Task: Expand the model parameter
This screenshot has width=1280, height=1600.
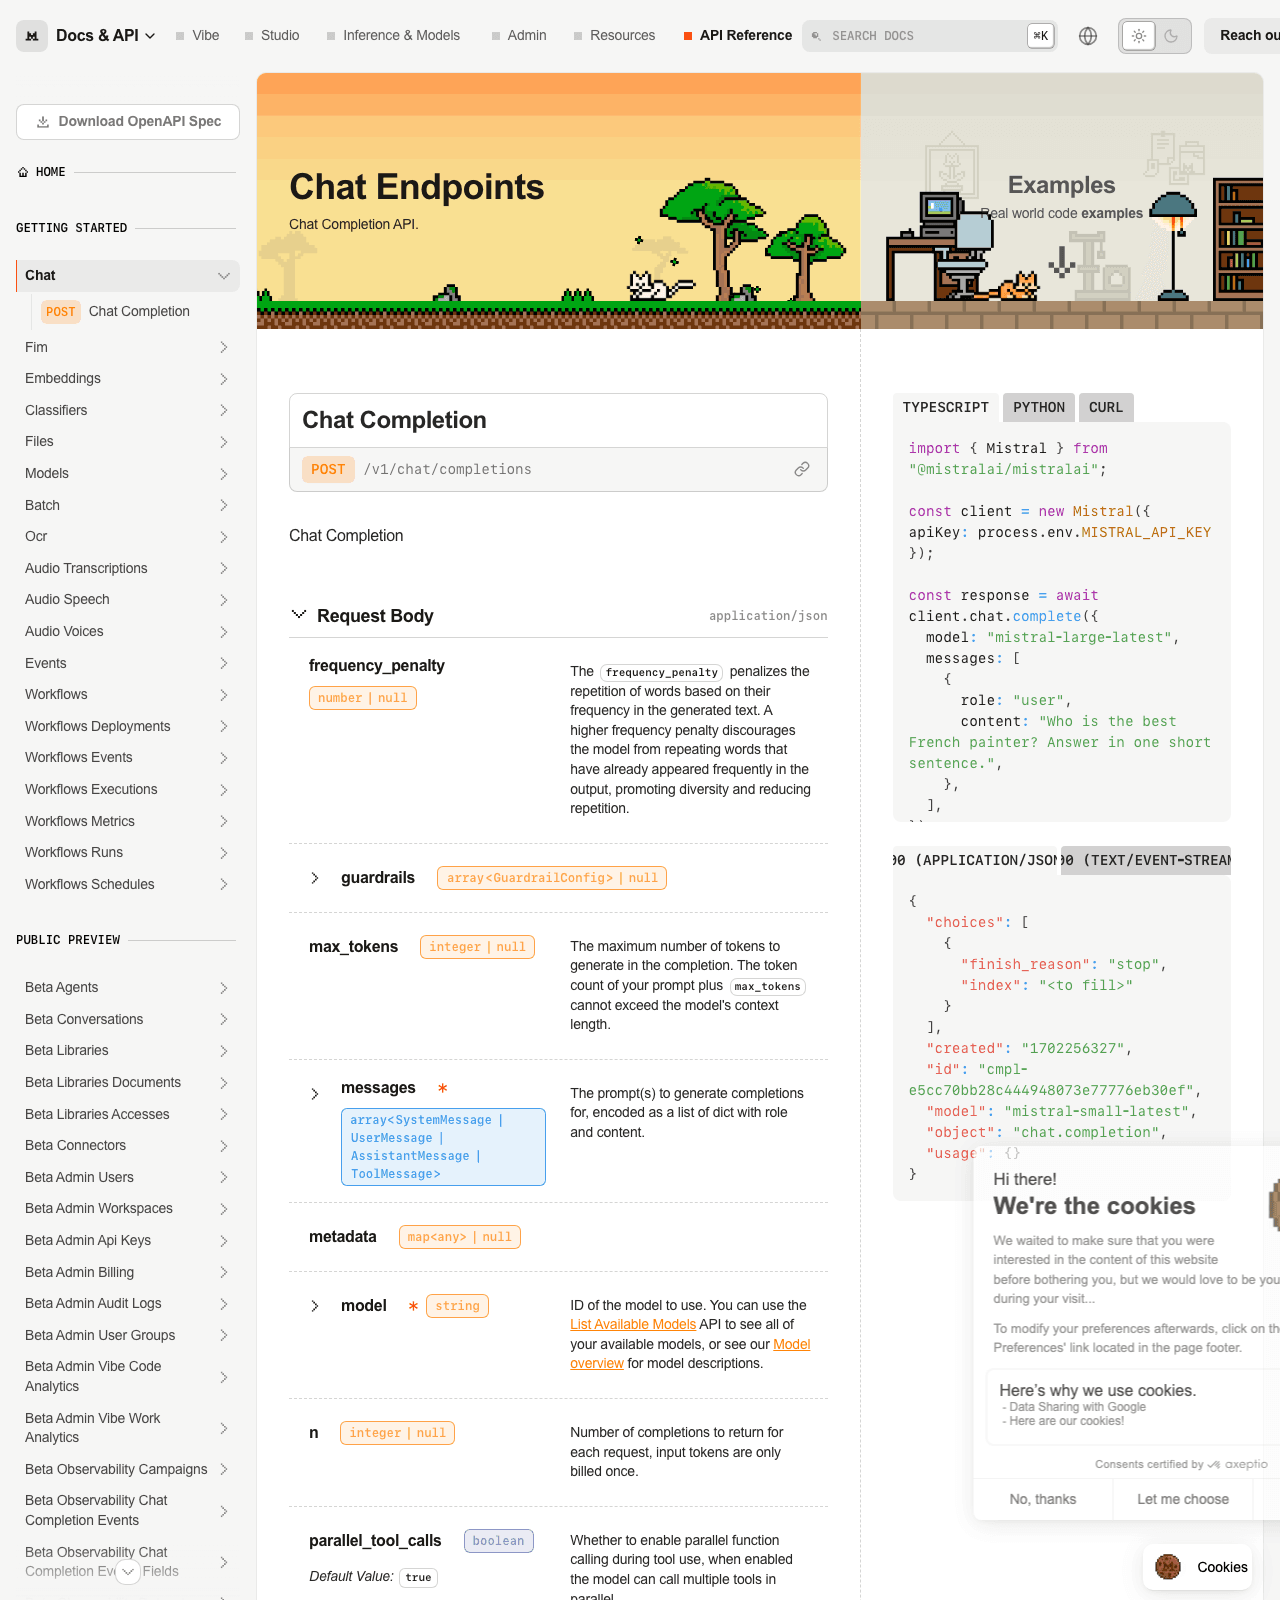Action: [x=315, y=1306]
